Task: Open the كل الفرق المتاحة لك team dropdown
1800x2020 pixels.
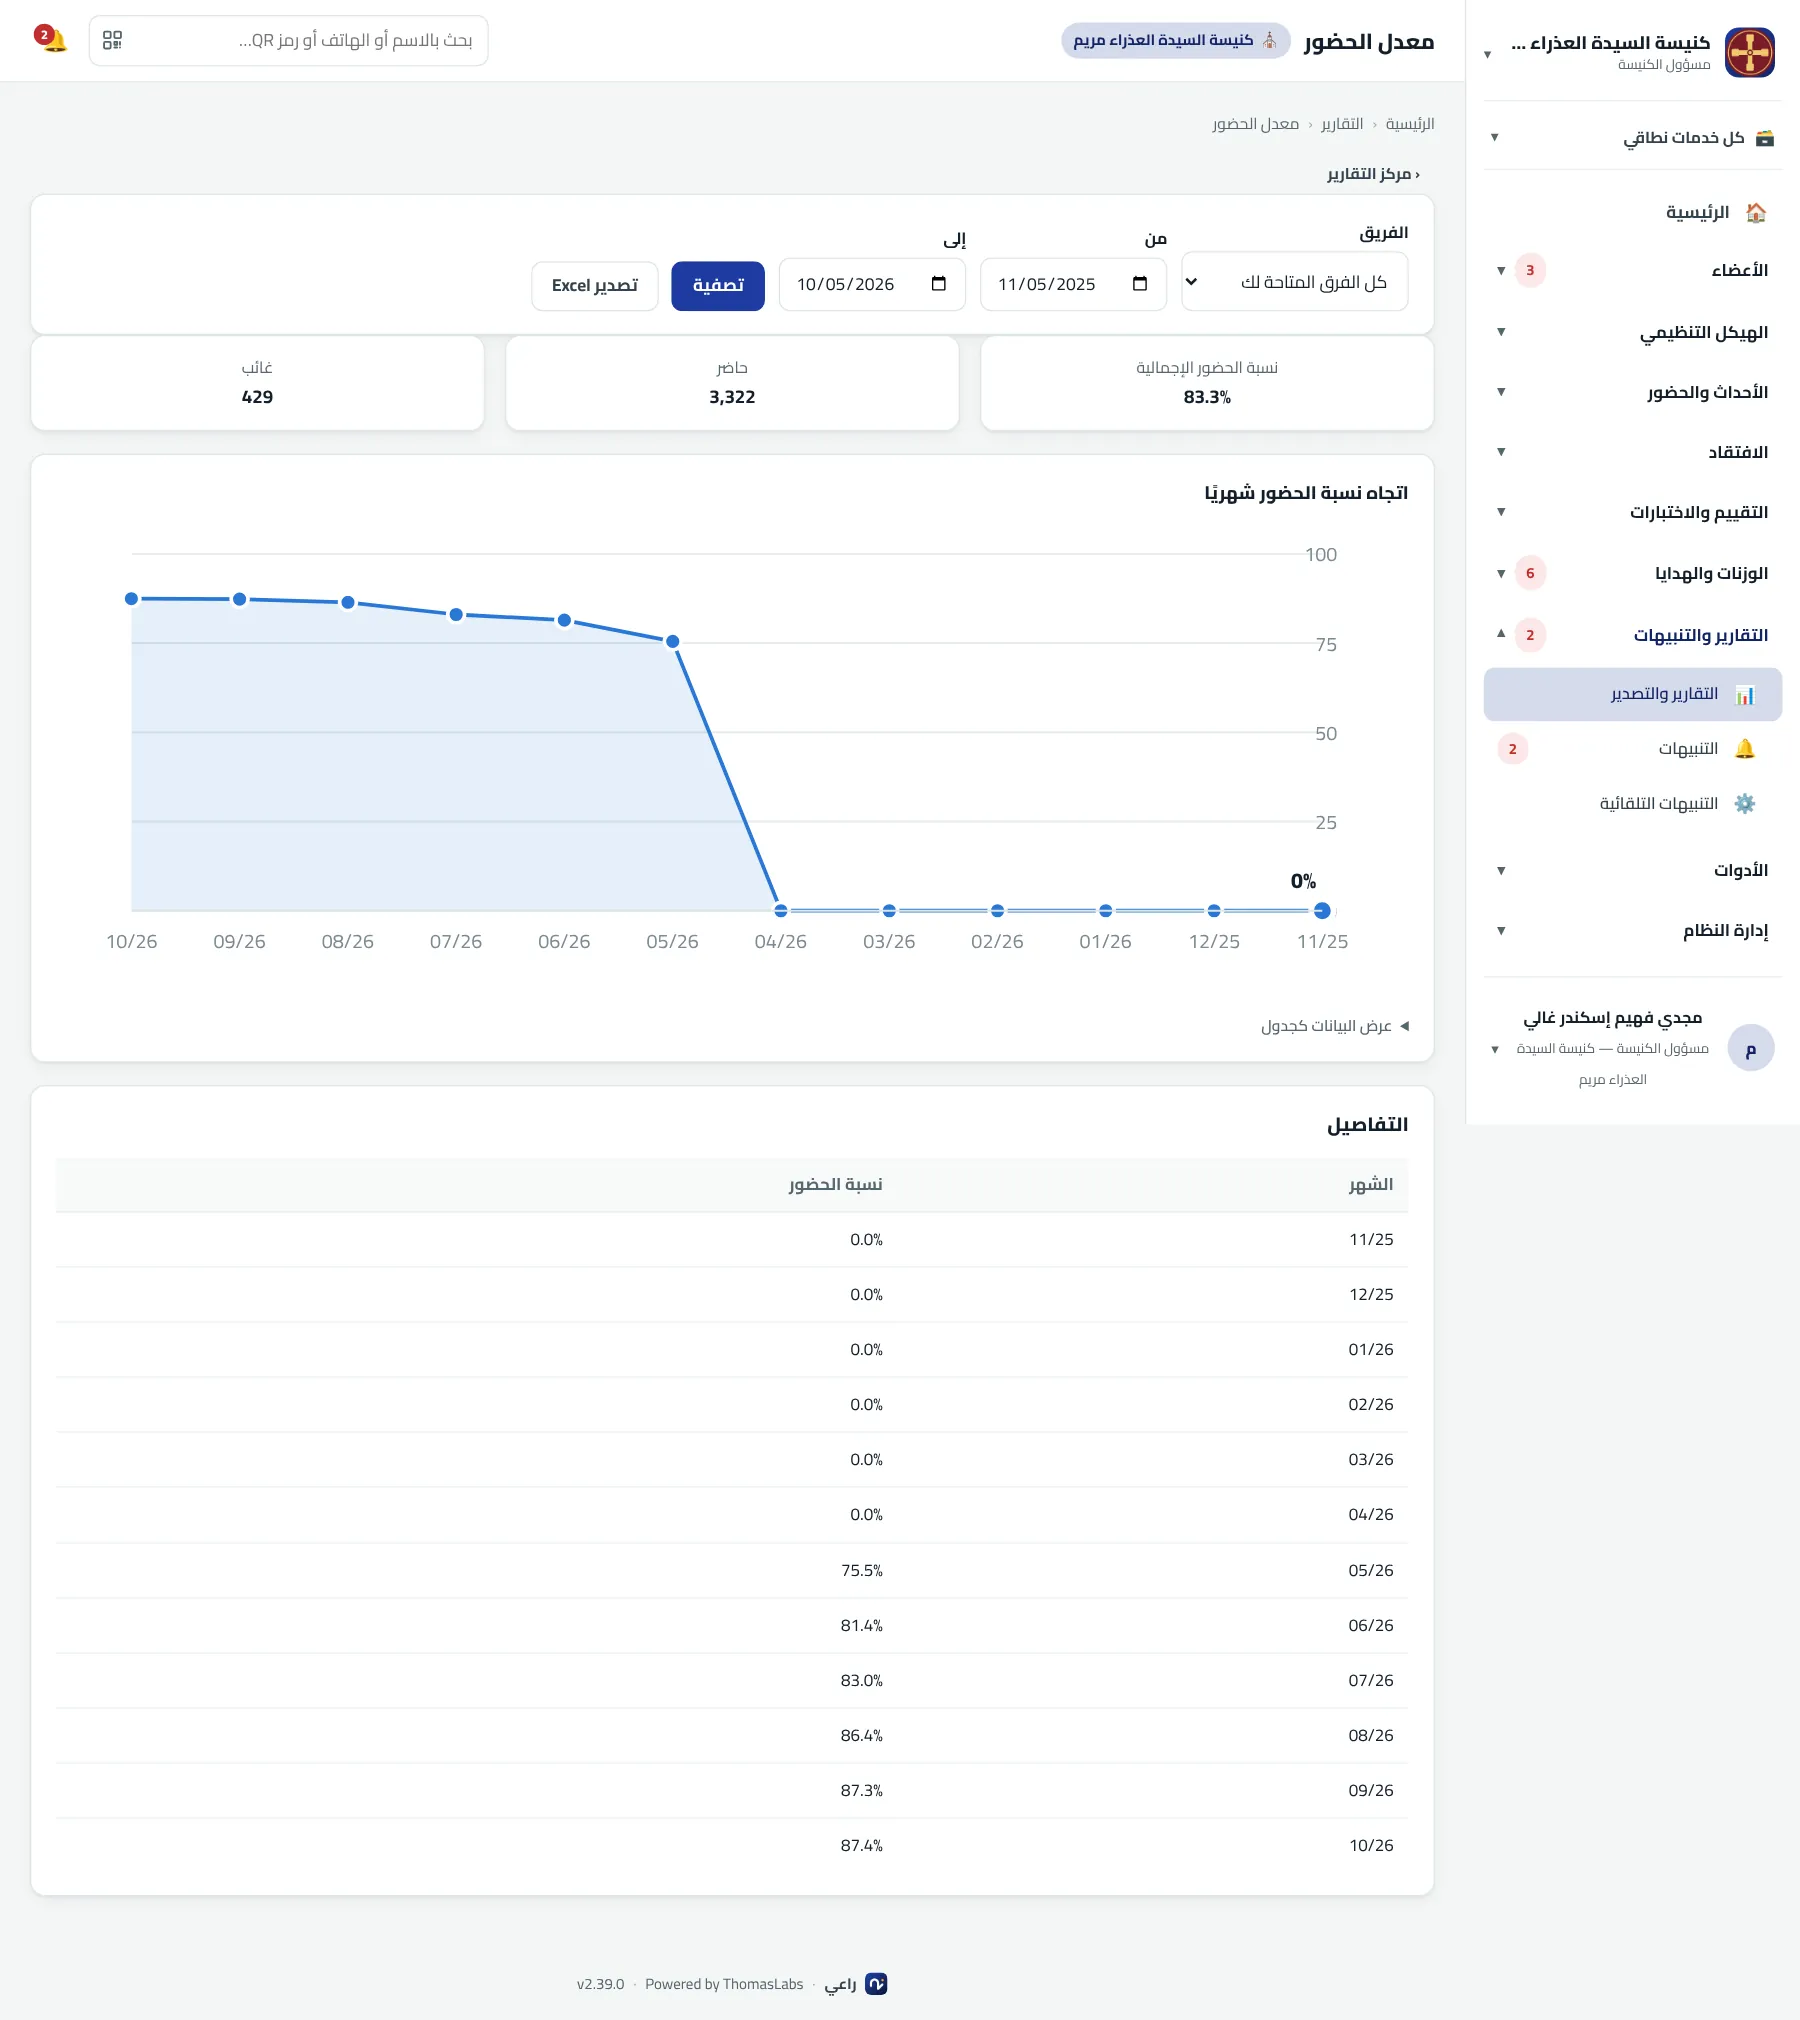Action: (1294, 282)
